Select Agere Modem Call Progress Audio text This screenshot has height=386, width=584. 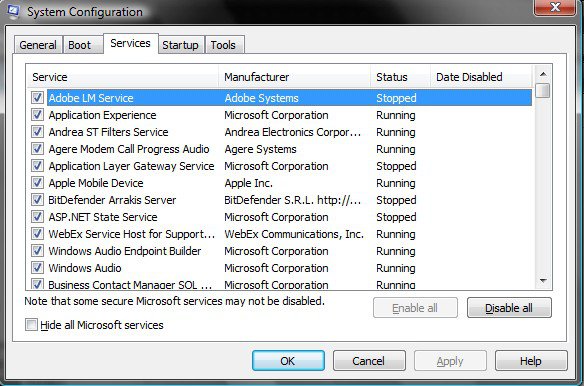tap(129, 149)
